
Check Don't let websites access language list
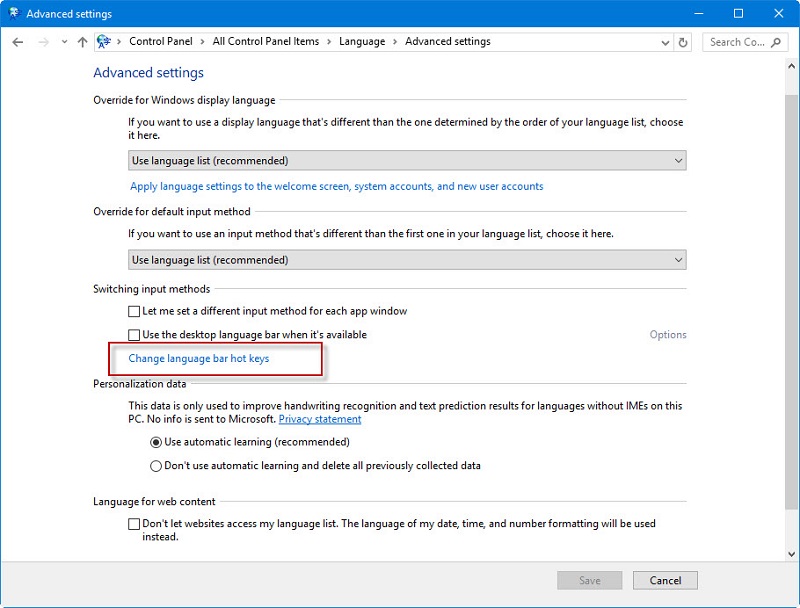134,524
